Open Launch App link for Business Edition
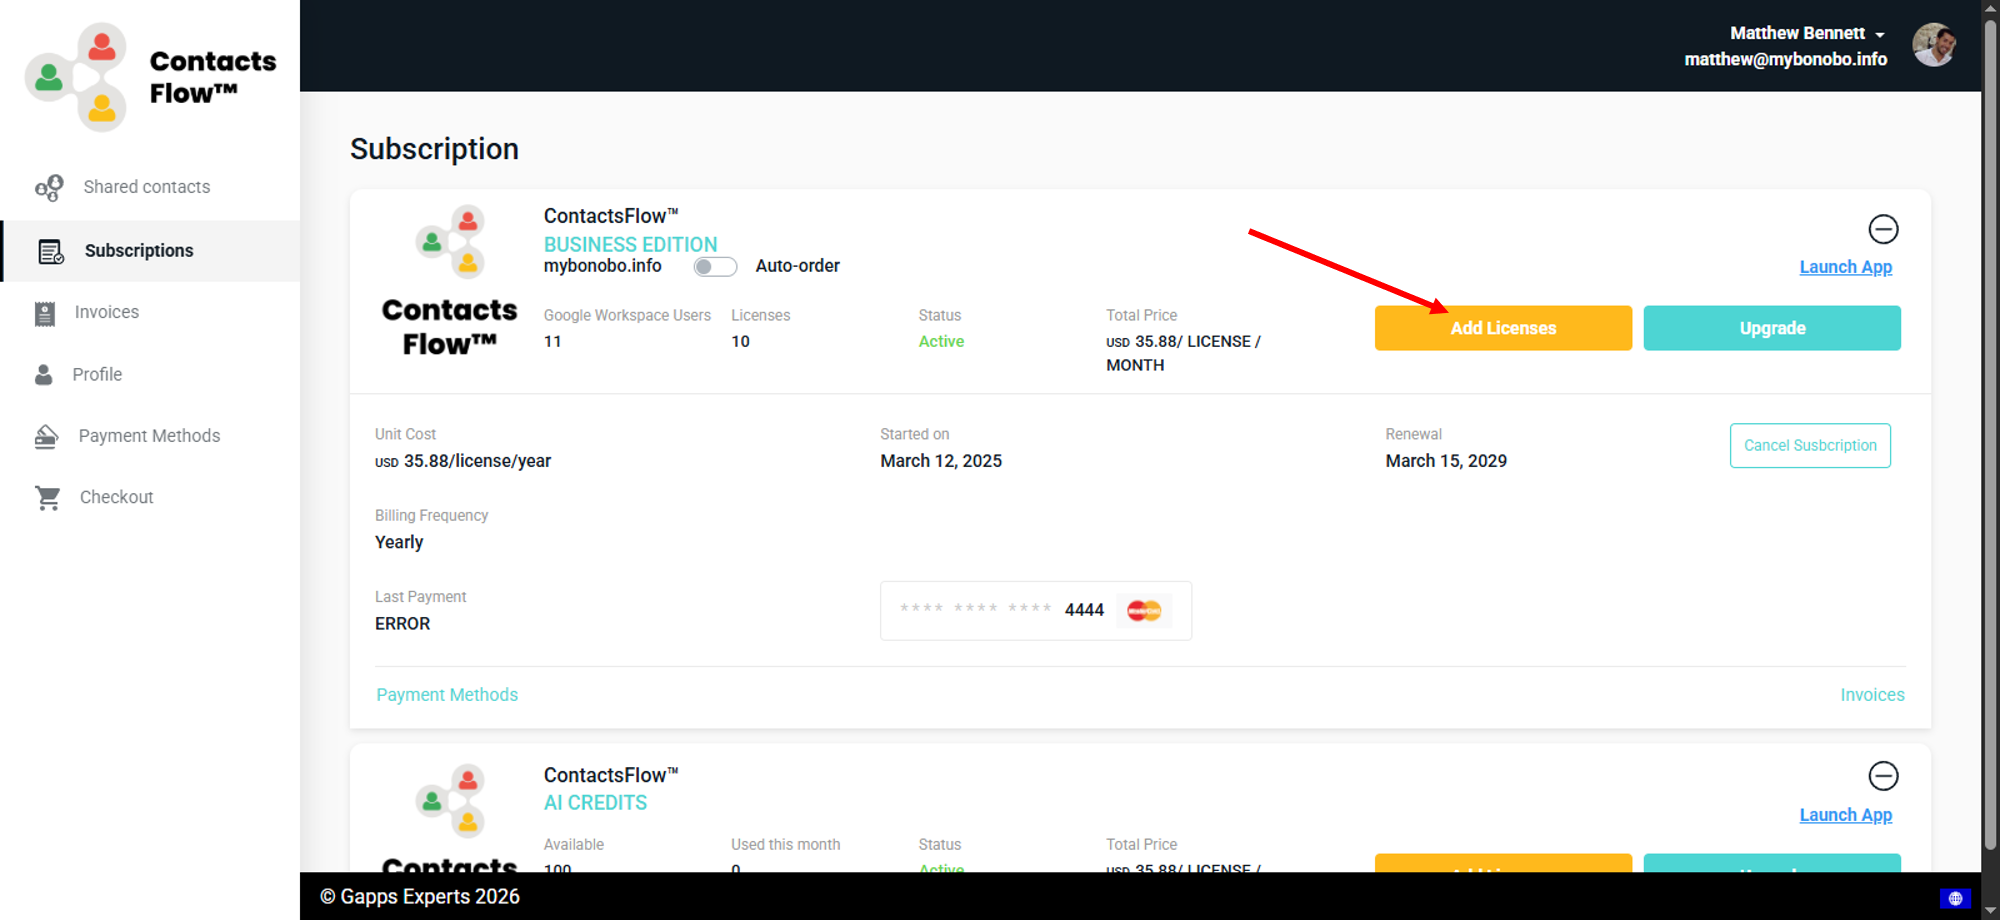 (x=1845, y=267)
